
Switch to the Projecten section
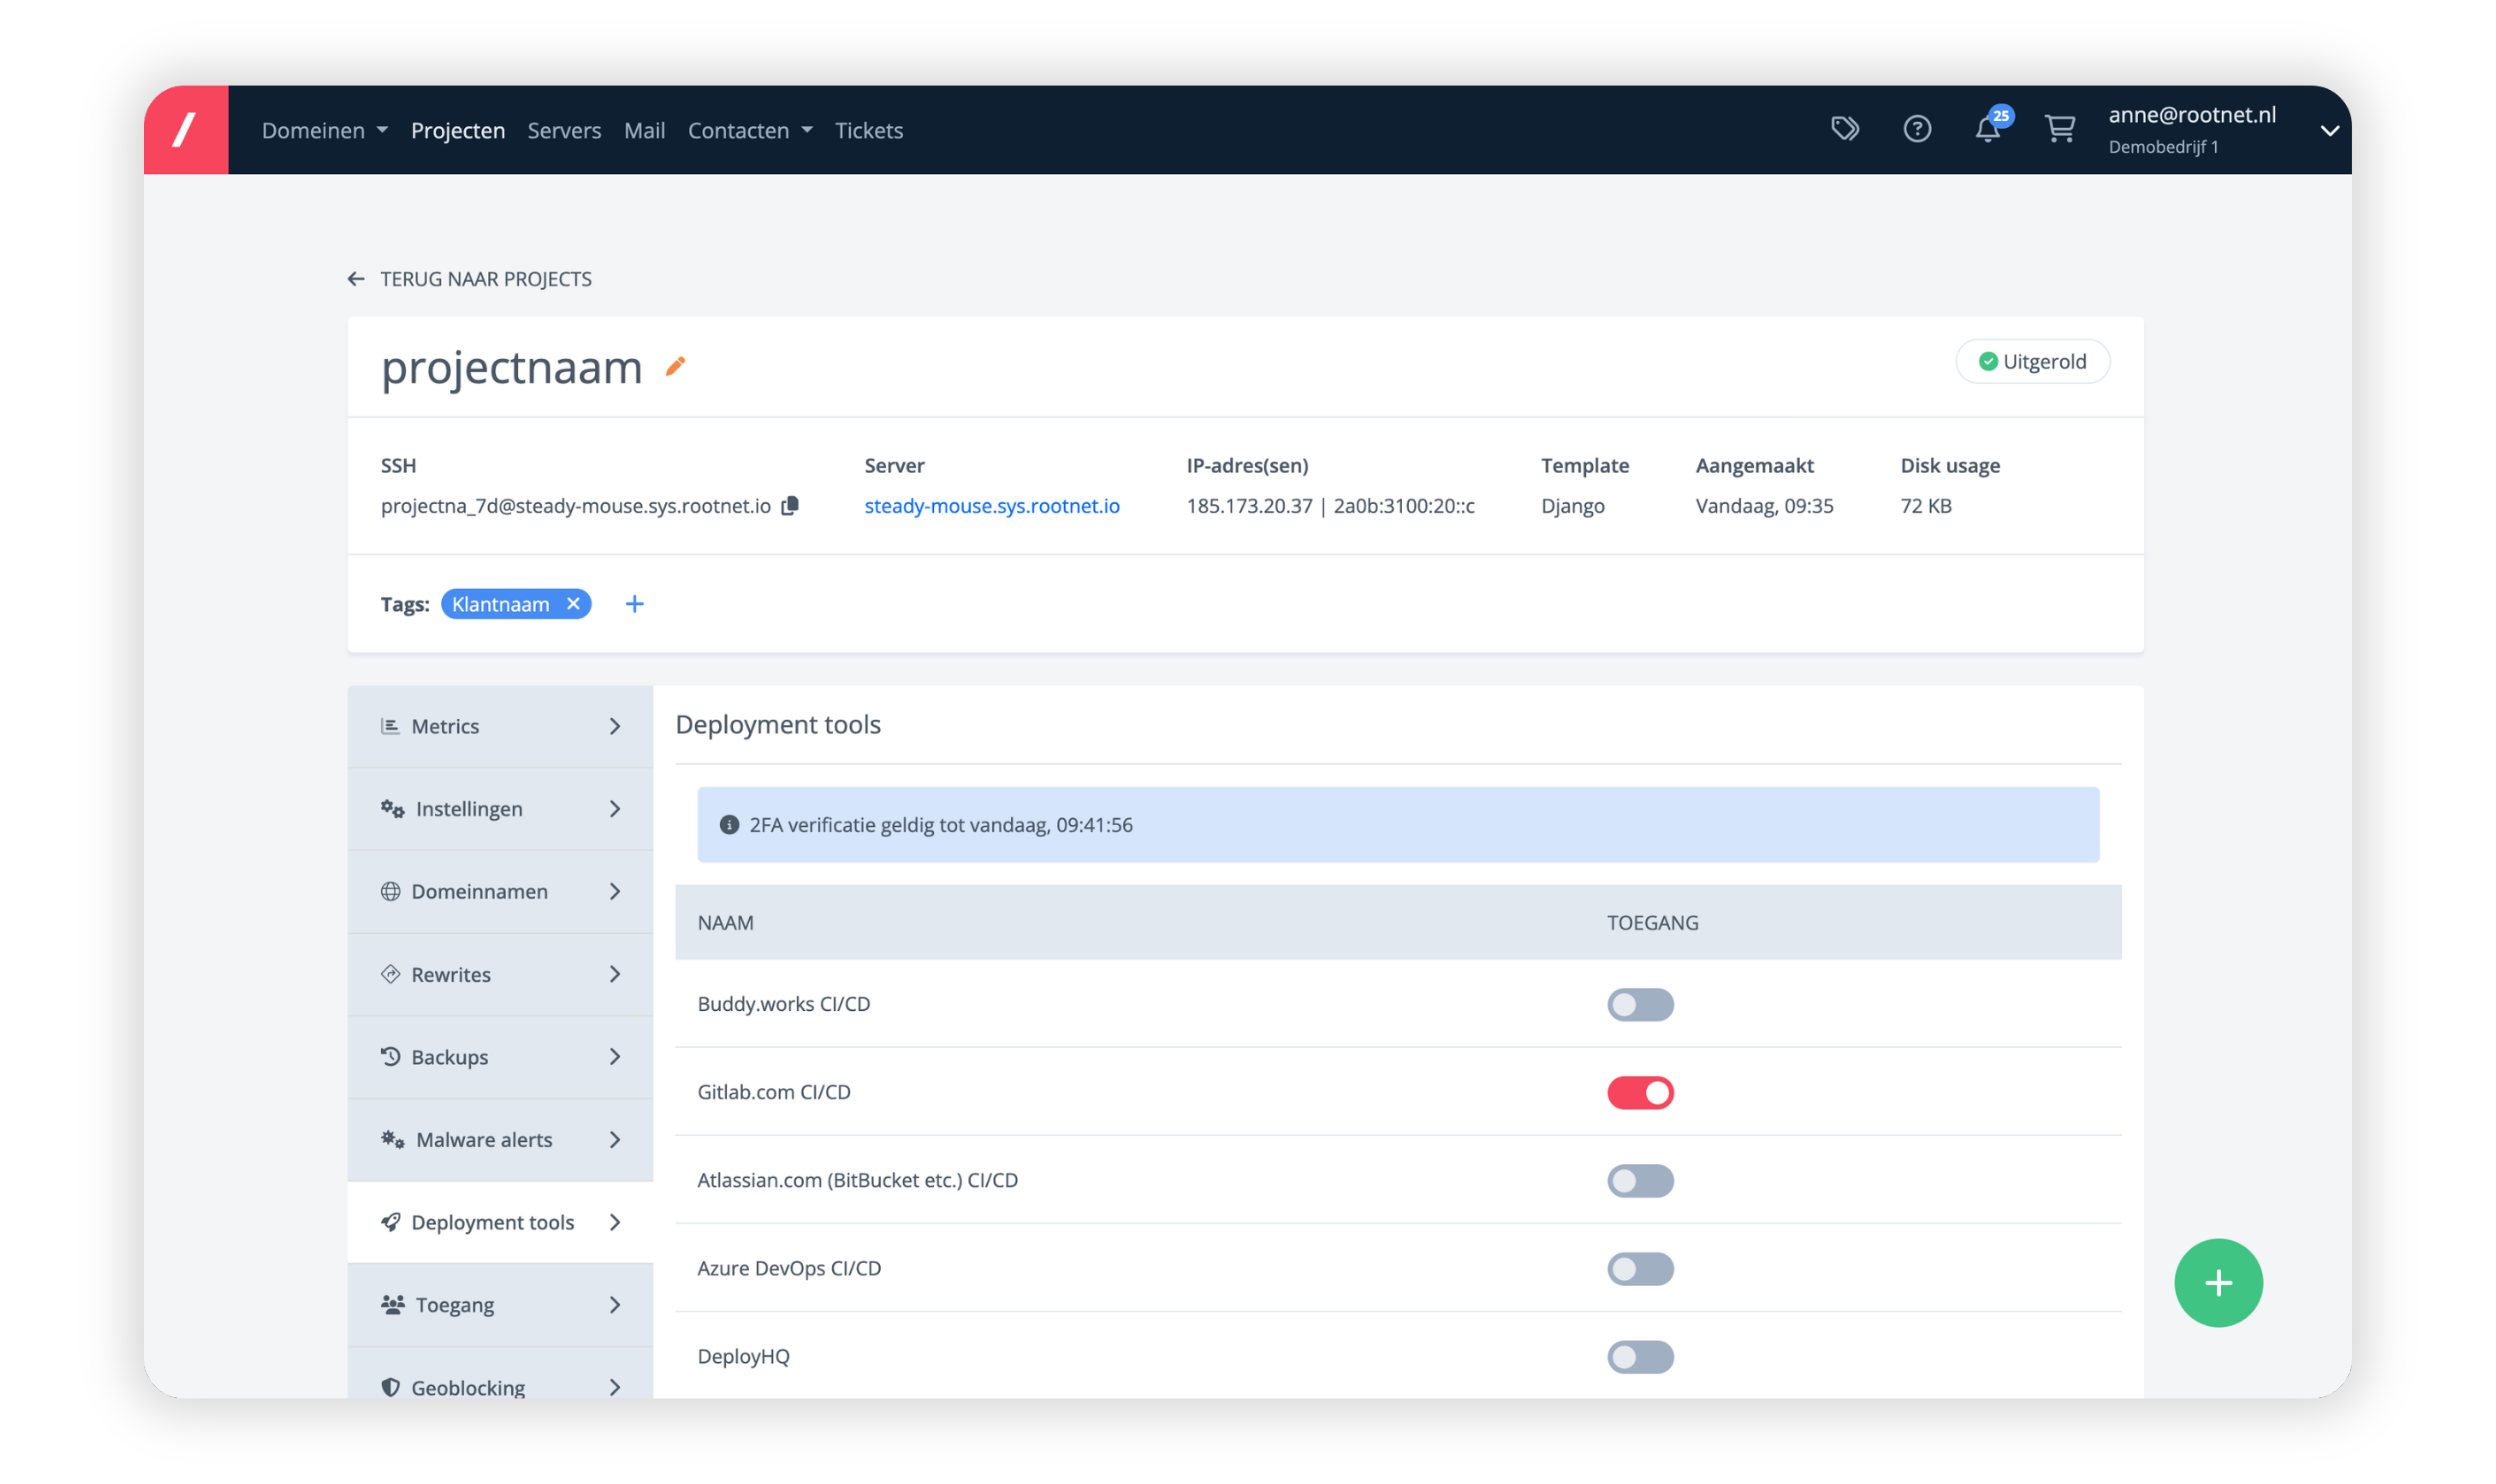pyautogui.click(x=458, y=129)
